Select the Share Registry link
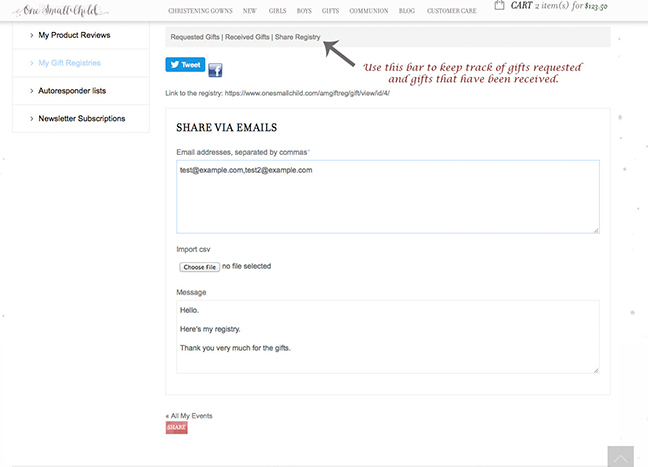Screen dimensions: 648x467 click(298, 37)
